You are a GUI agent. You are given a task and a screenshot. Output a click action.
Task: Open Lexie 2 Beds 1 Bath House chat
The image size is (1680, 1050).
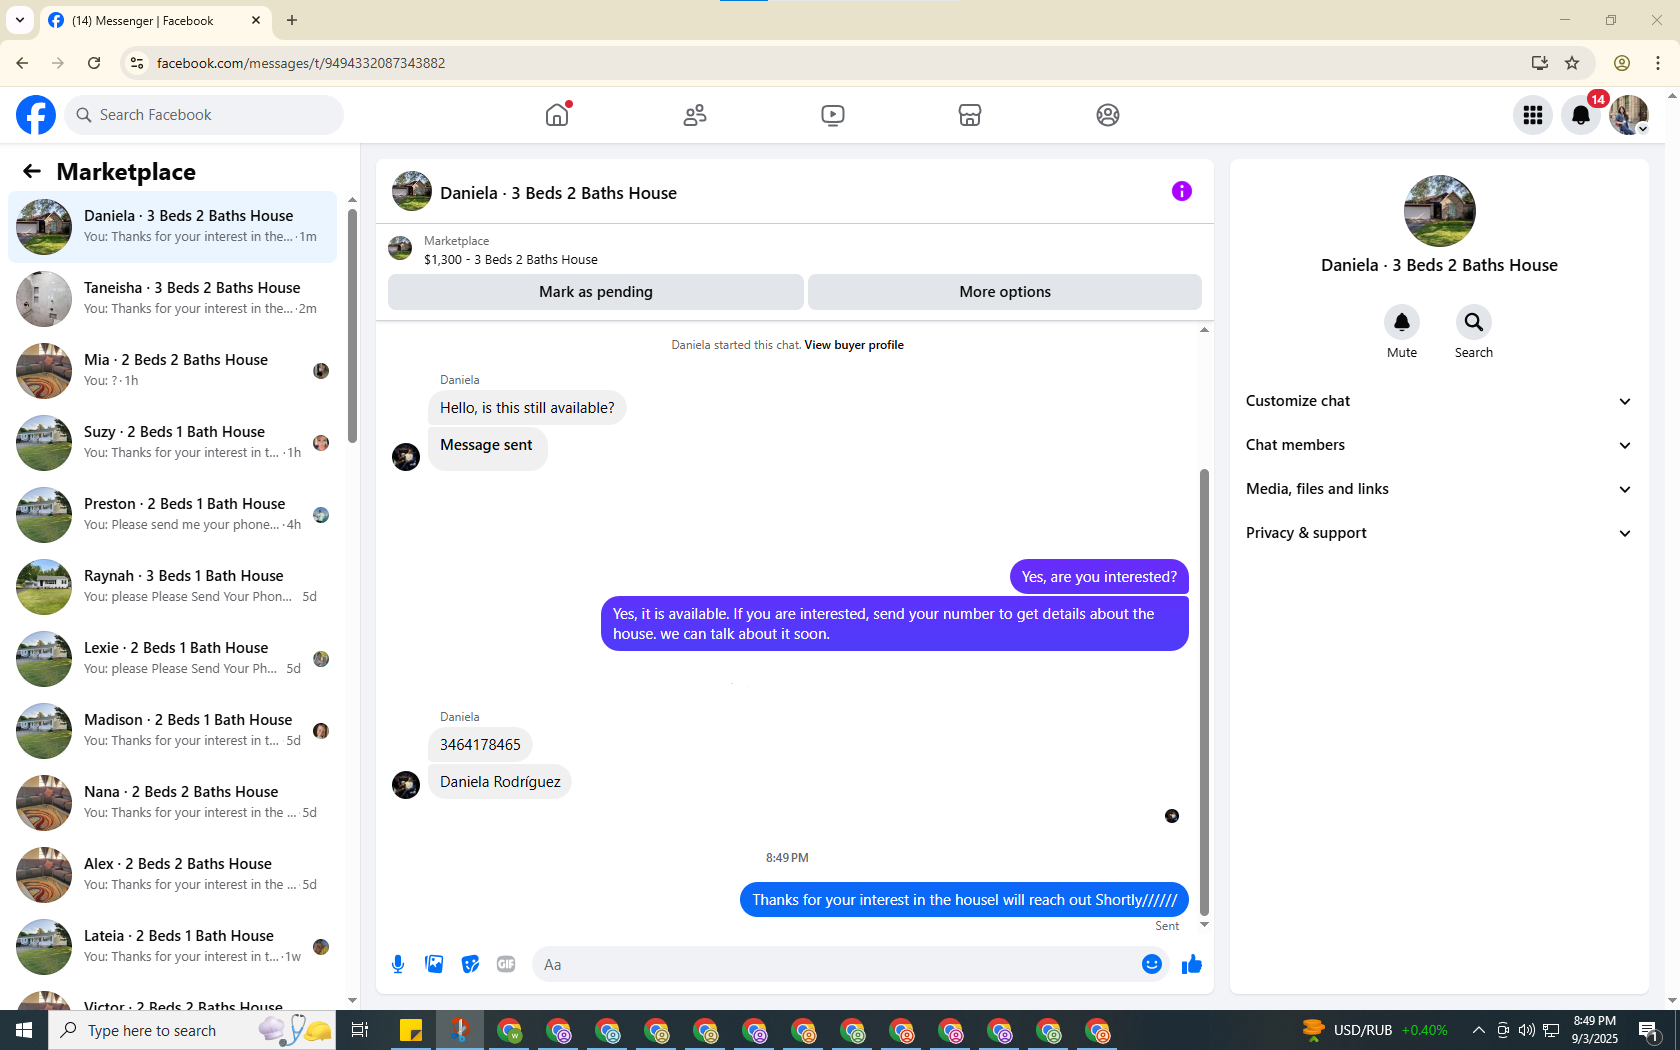tap(172, 659)
